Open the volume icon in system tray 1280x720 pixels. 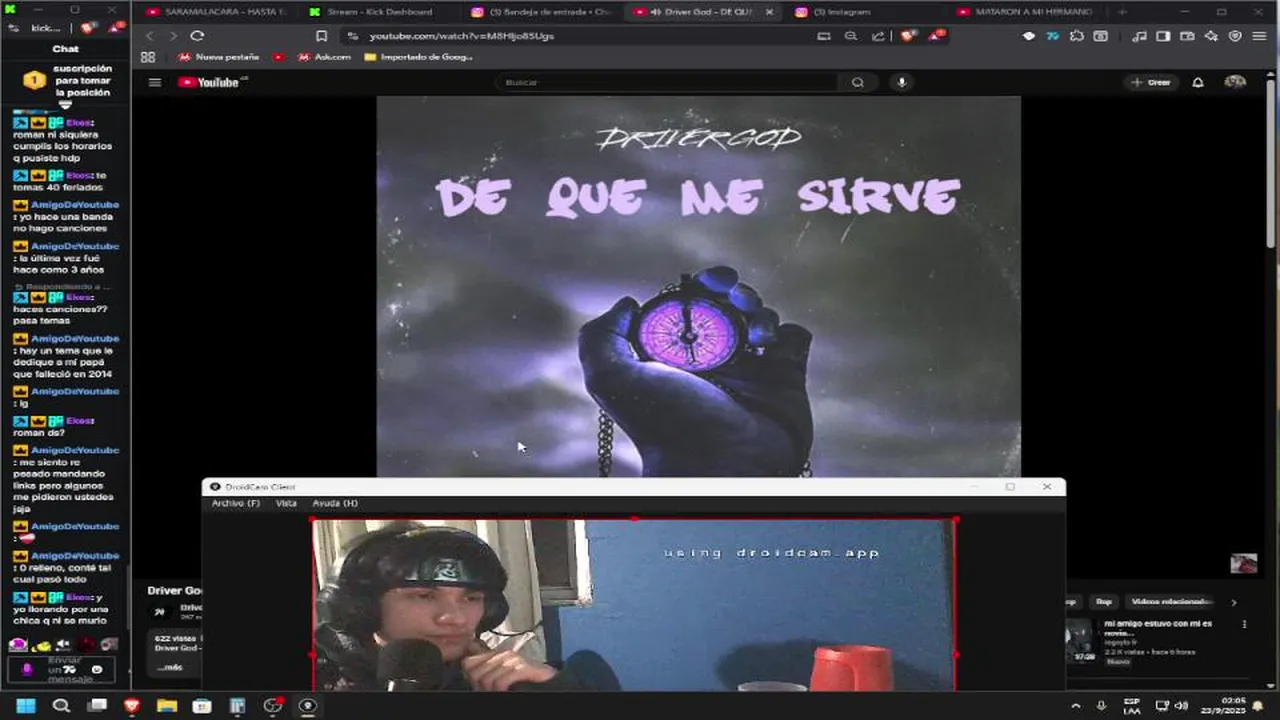[x=1181, y=706]
